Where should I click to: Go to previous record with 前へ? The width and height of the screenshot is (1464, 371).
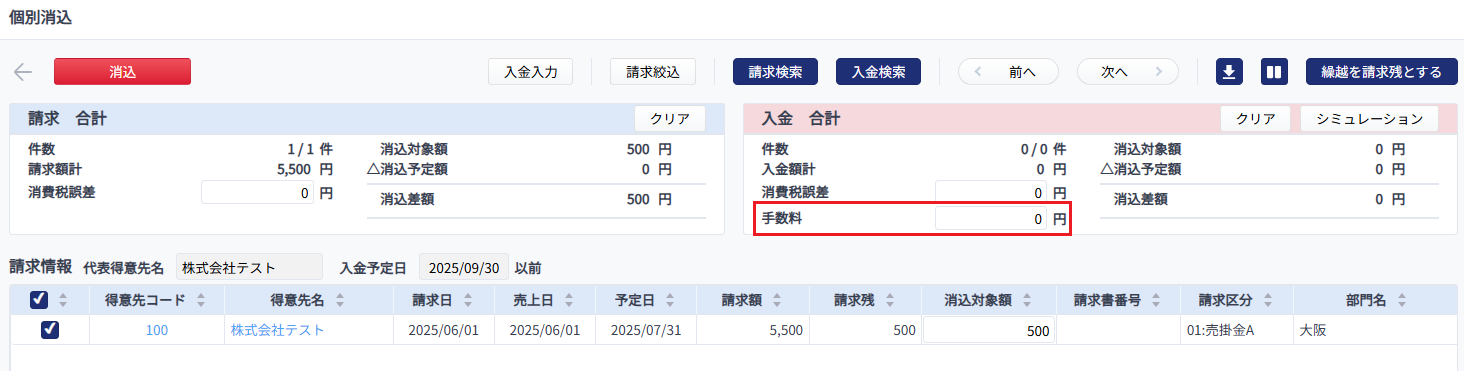click(x=1008, y=71)
